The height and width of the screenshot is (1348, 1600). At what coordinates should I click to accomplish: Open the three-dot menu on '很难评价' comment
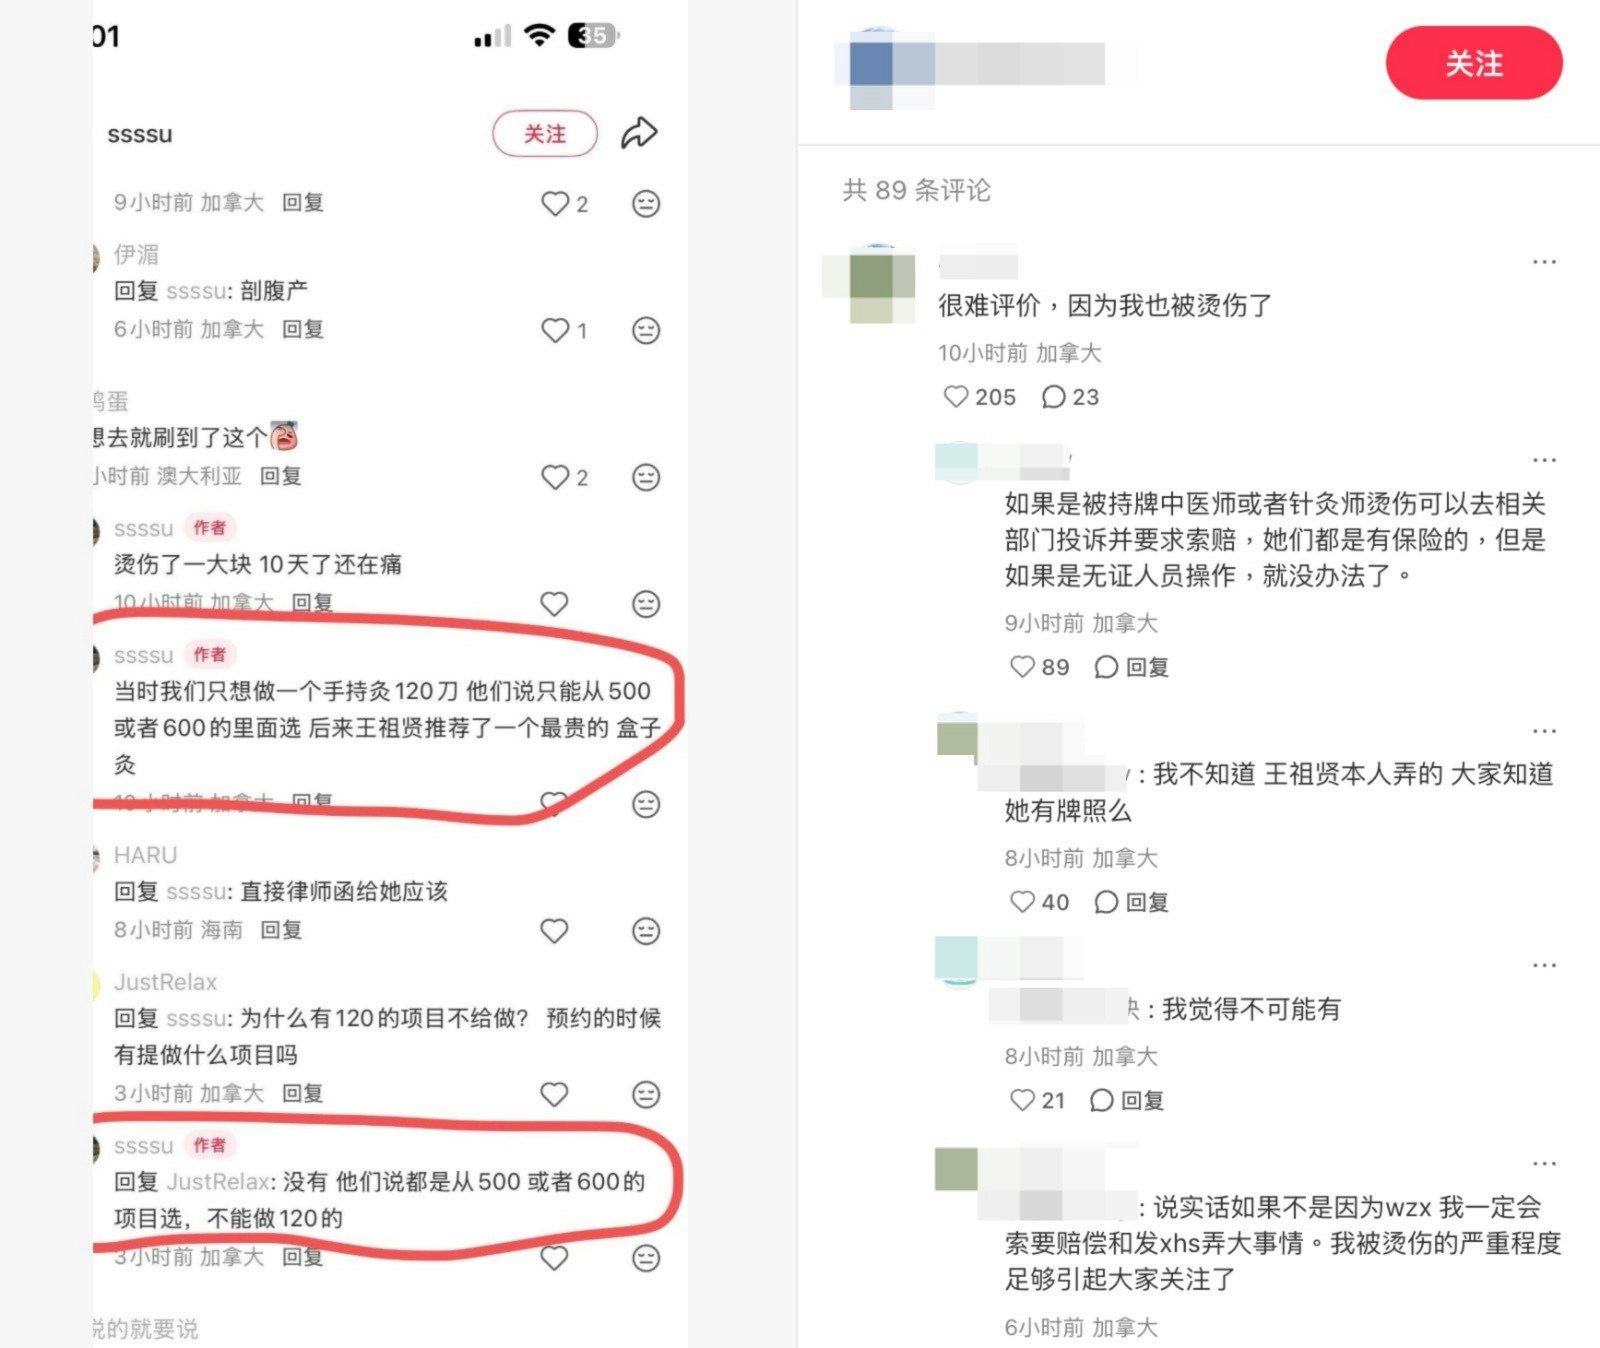1544,262
